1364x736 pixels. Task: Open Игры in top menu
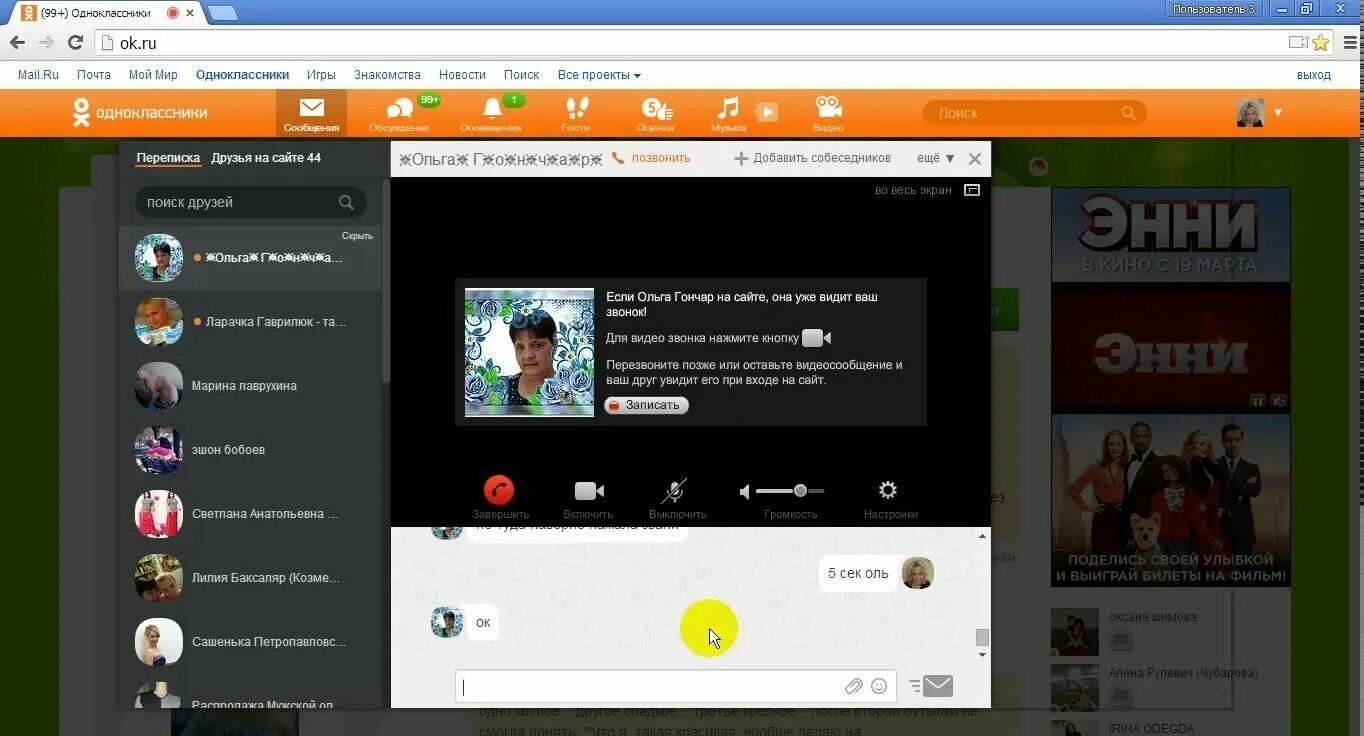coord(321,75)
